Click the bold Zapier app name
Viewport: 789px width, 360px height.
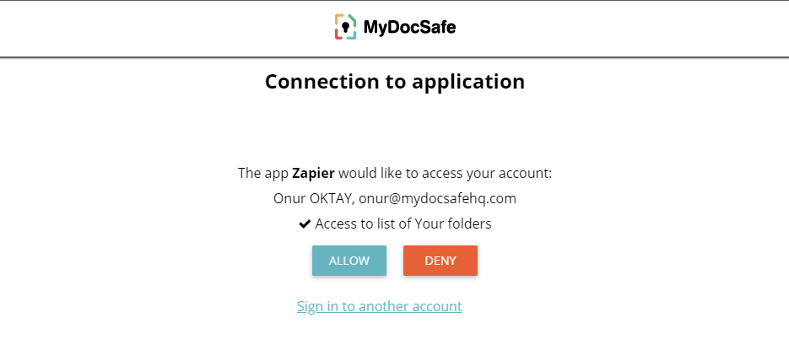point(313,174)
